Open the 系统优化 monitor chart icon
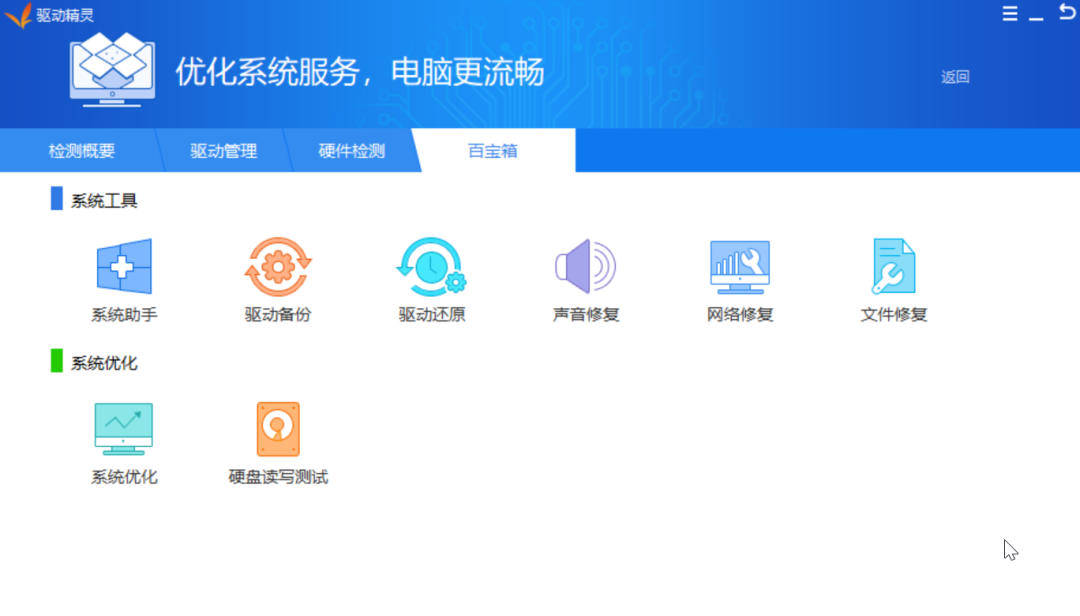Image resolution: width=1080 pixels, height=616 pixels. (124, 429)
